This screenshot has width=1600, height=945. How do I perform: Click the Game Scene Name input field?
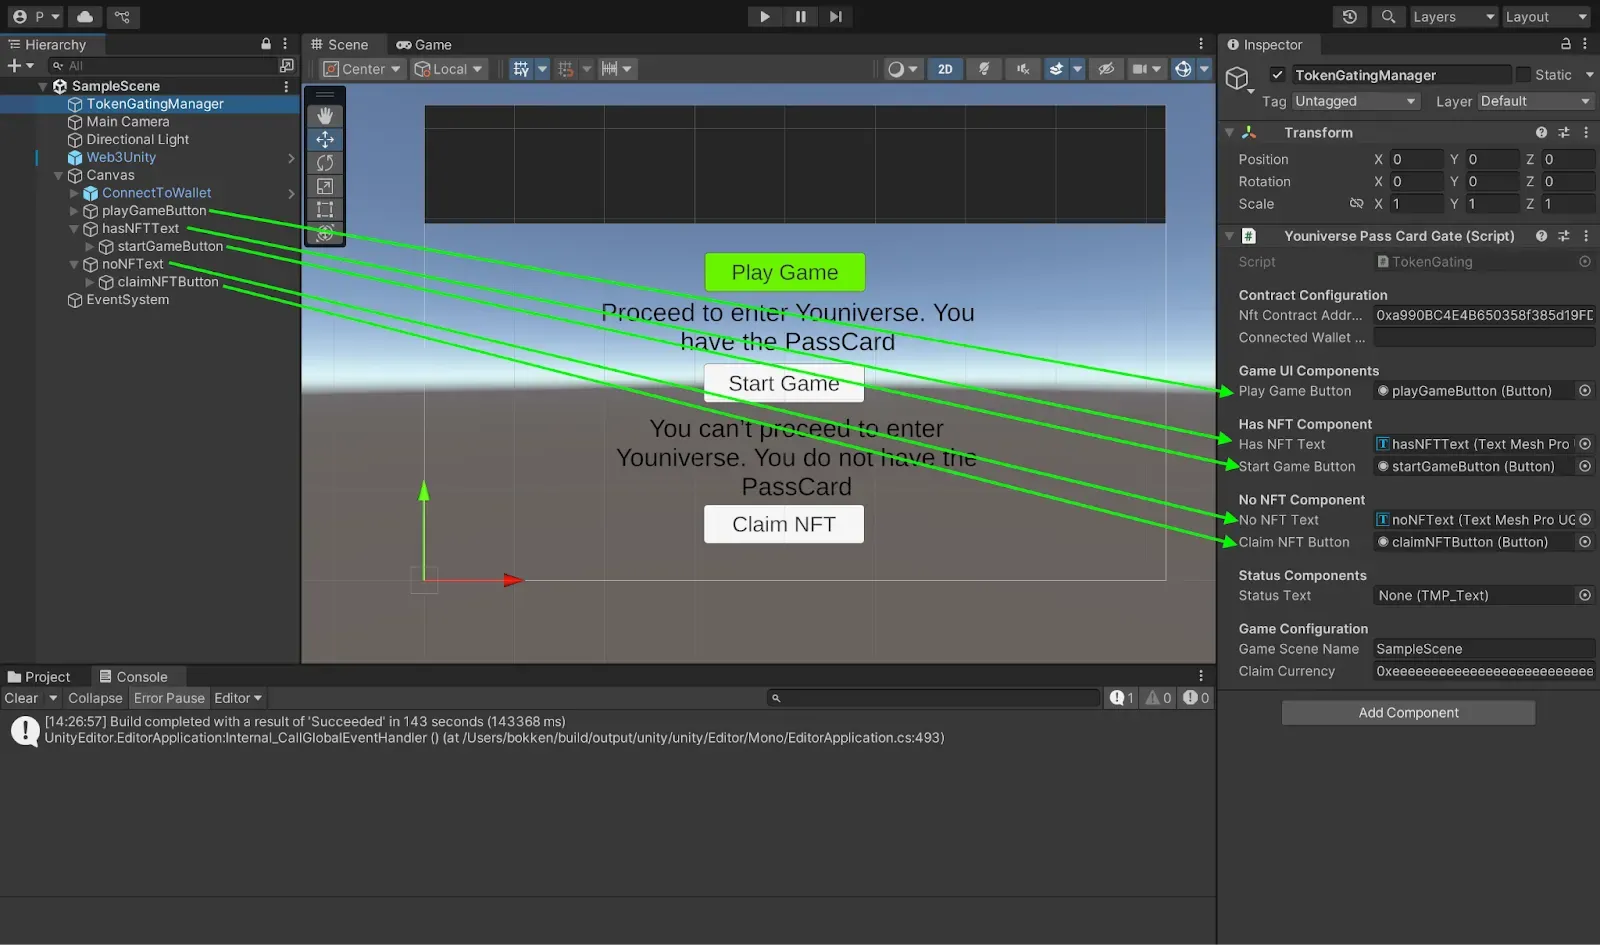(1483, 649)
